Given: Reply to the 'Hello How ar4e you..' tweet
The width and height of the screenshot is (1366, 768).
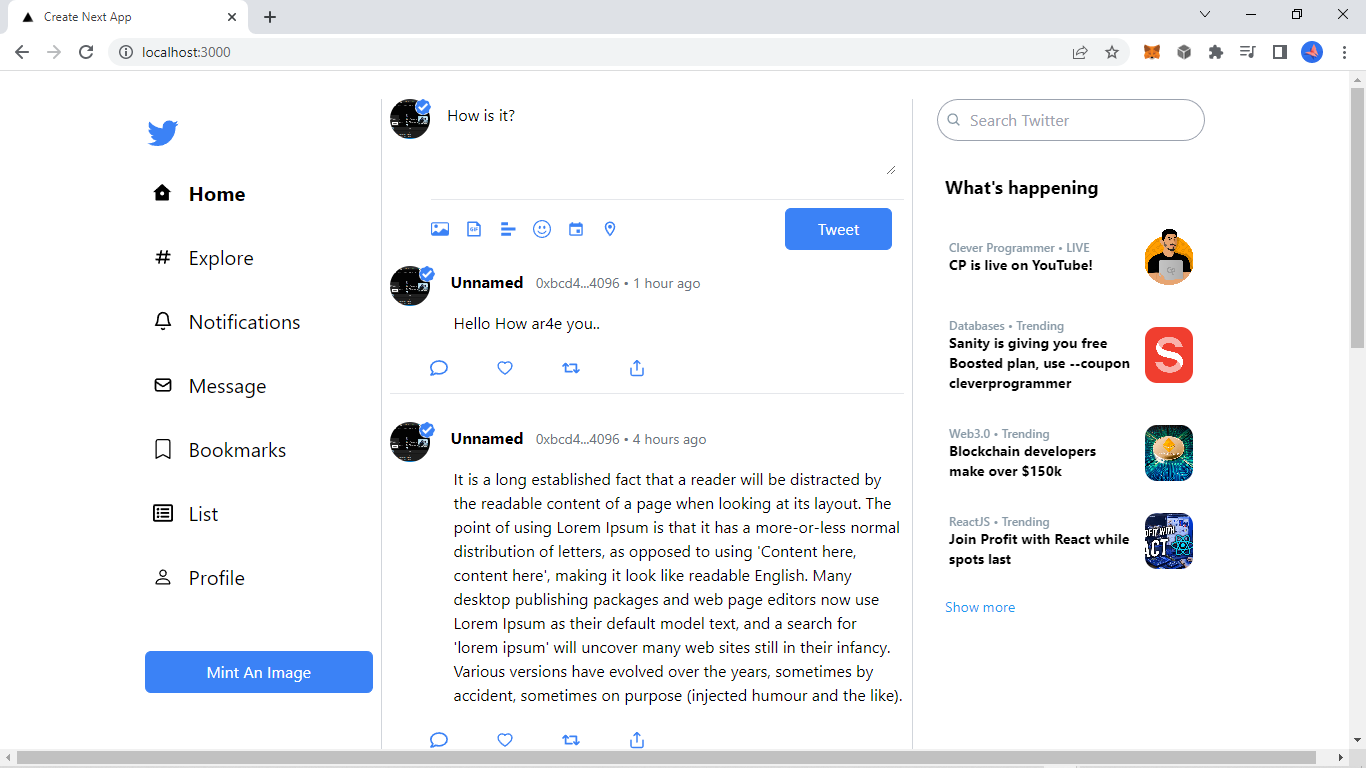Looking at the screenshot, I should [438, 368].
